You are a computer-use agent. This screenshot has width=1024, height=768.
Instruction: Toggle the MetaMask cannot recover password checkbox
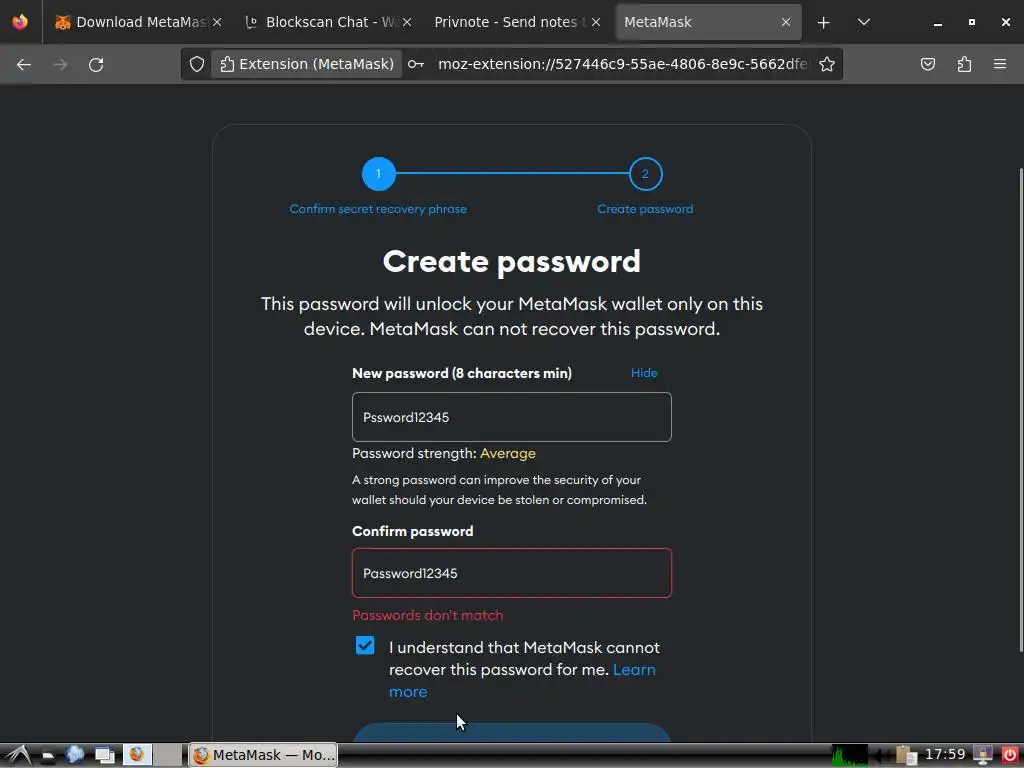(365, 645)
